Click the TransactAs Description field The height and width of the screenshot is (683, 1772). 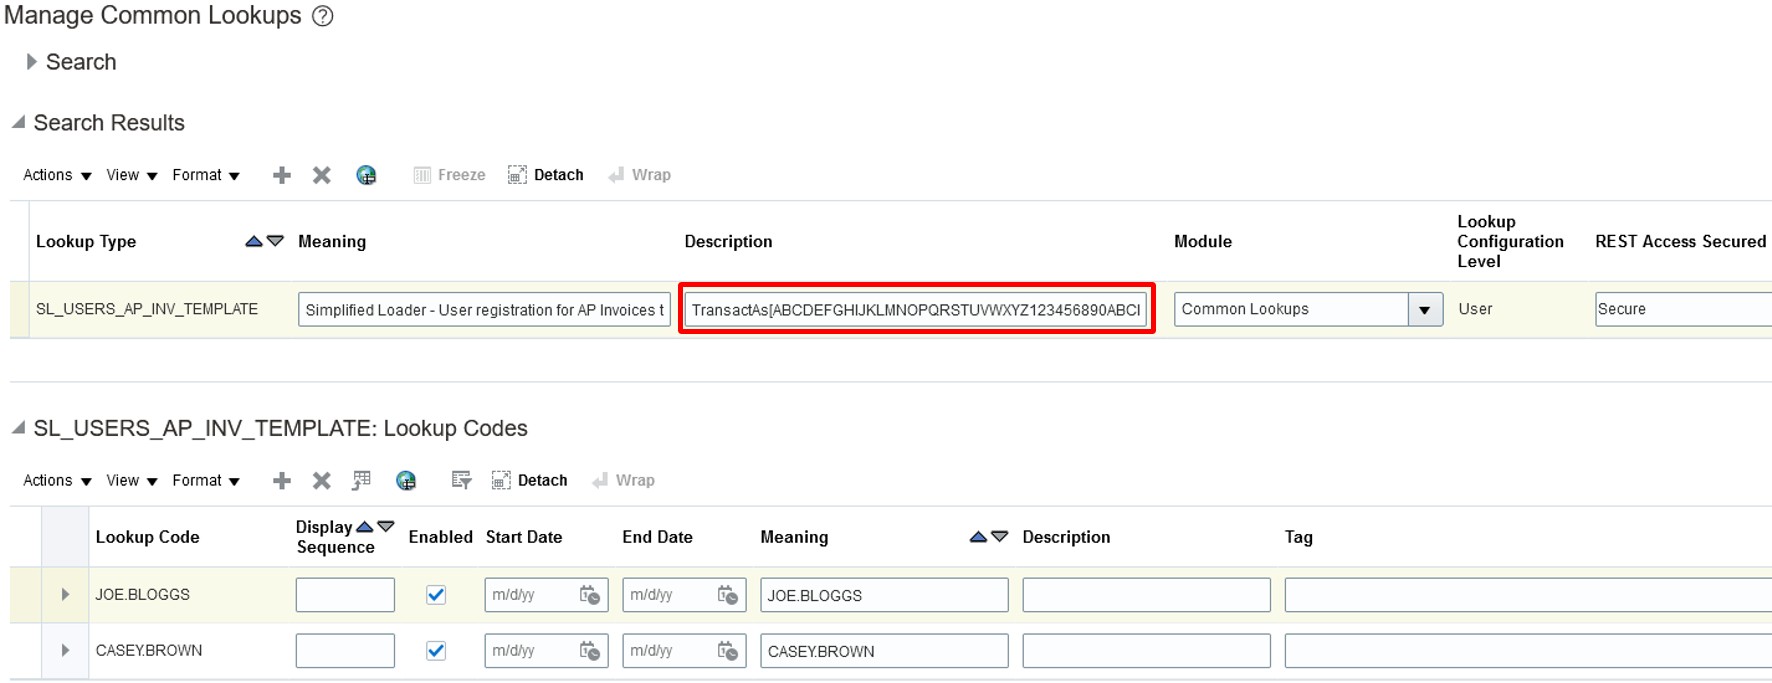tap(916, 310)
